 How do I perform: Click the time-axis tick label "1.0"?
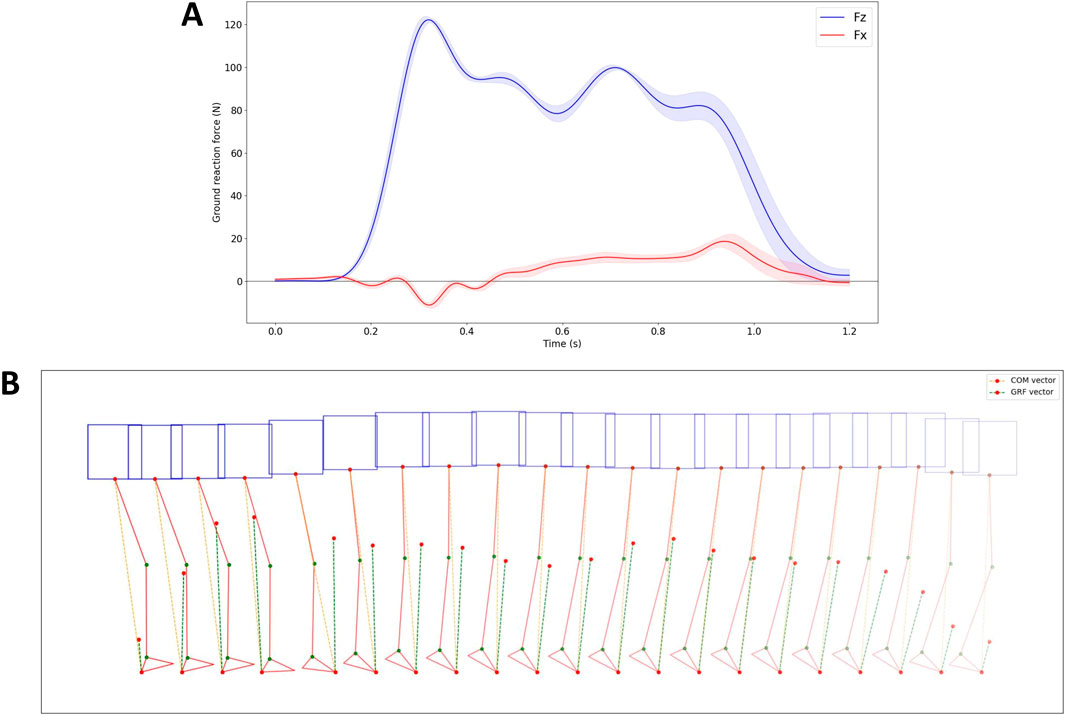[754, 332]
